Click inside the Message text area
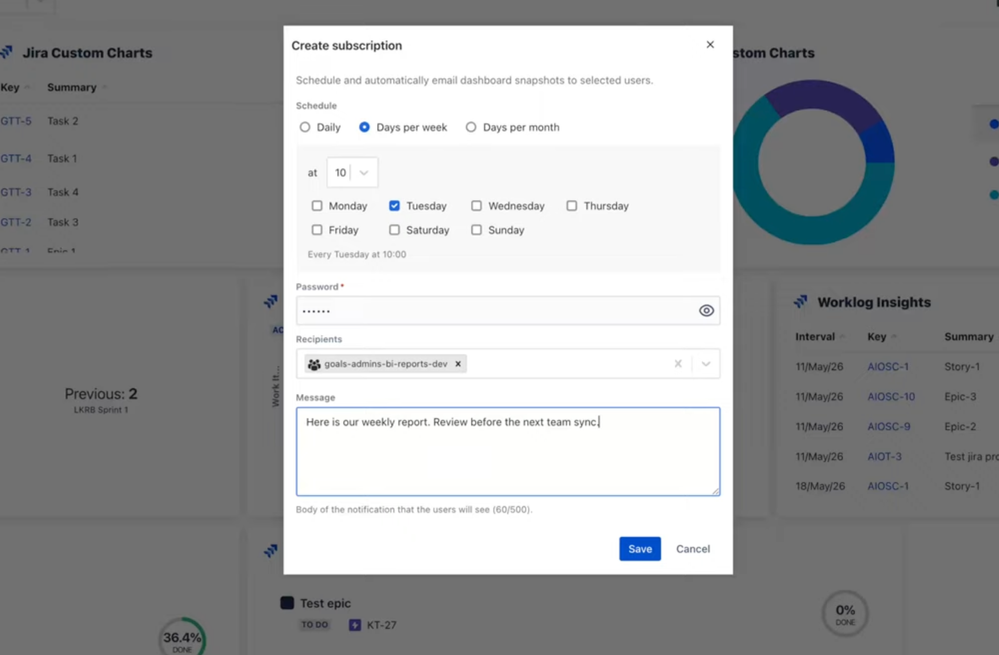Viewport: 999px width, 655px height. click(508, 452)
